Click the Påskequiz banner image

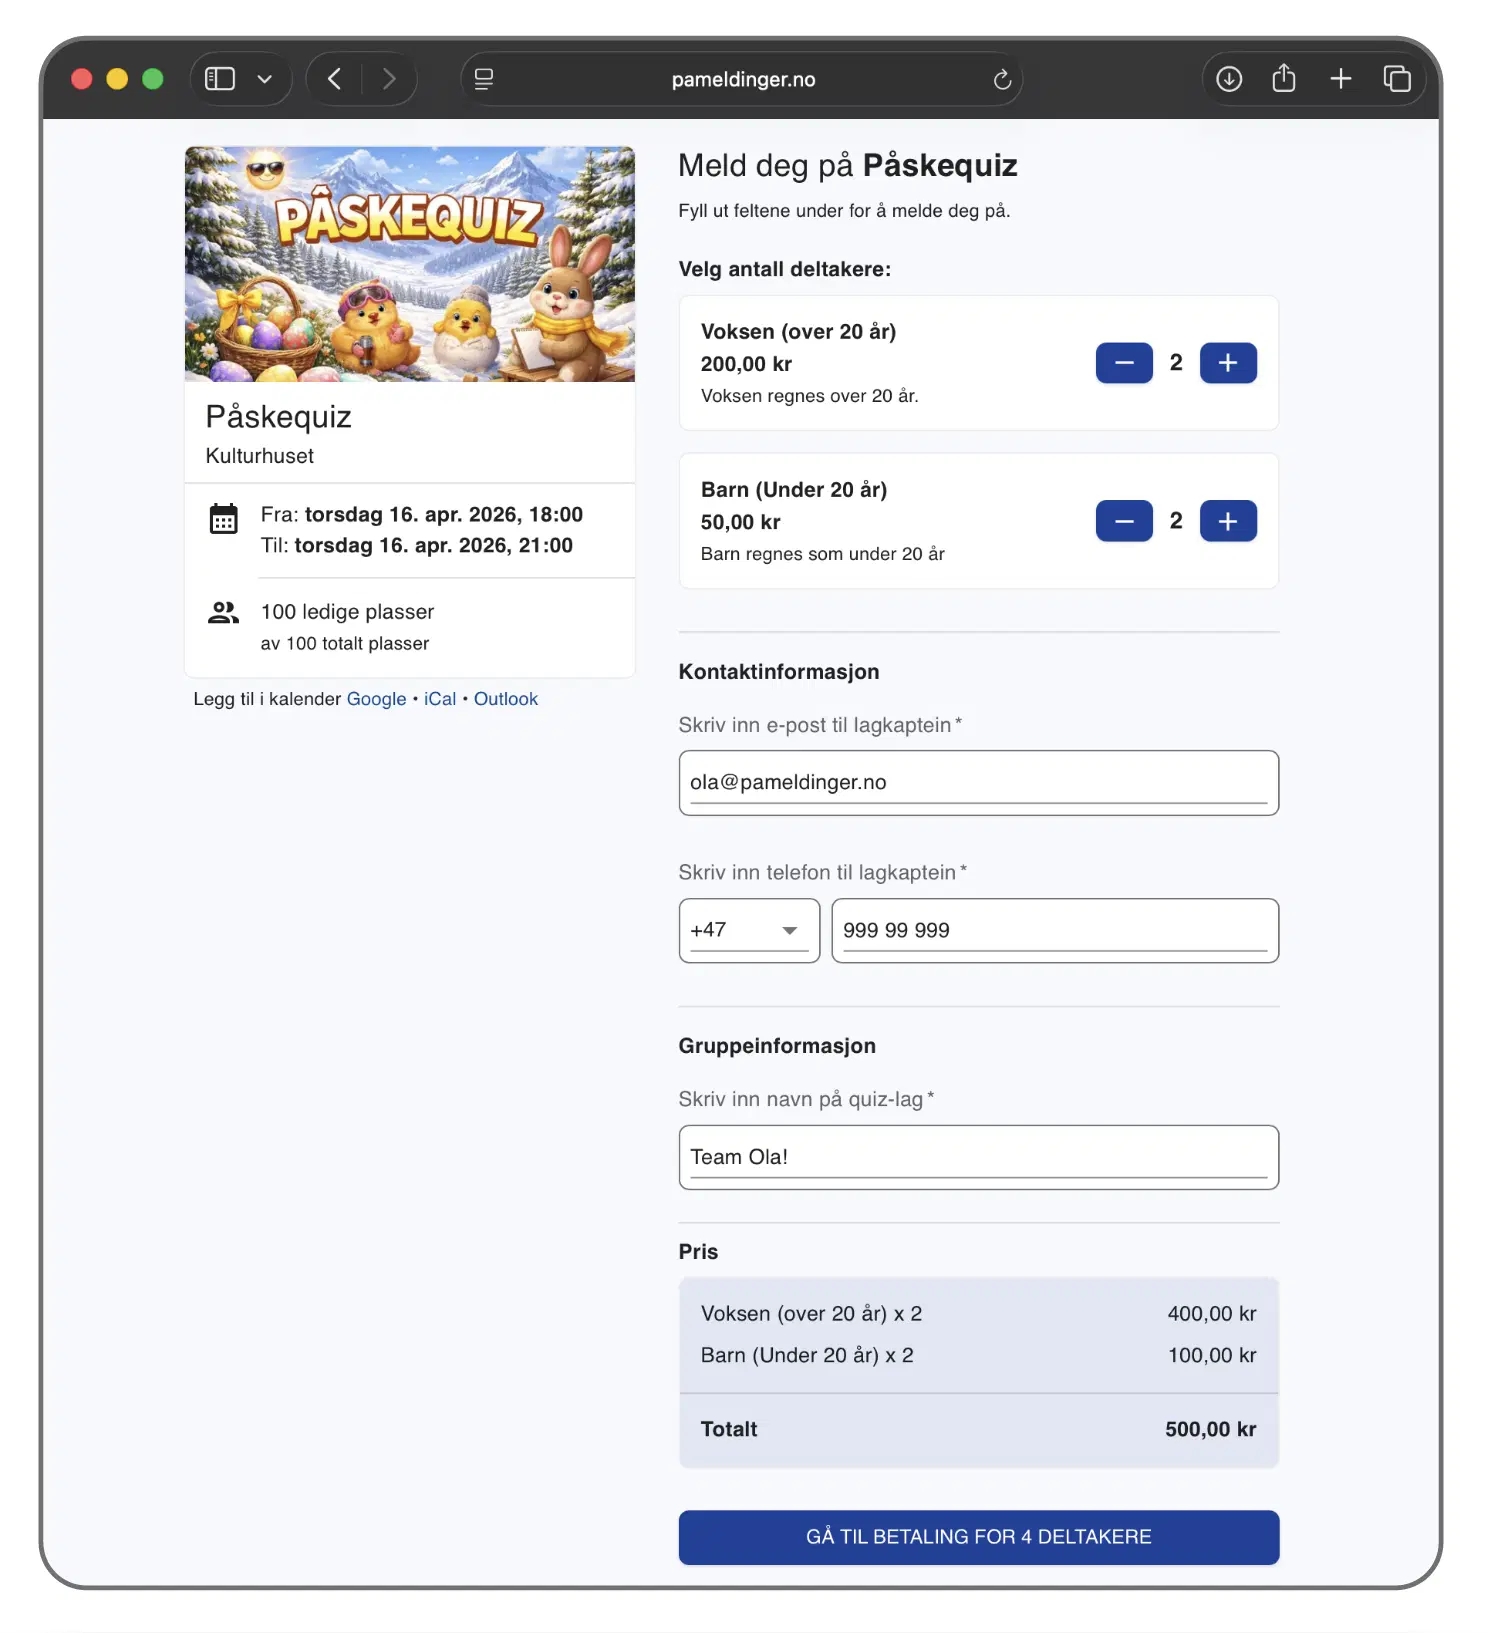tap(410, 264)
